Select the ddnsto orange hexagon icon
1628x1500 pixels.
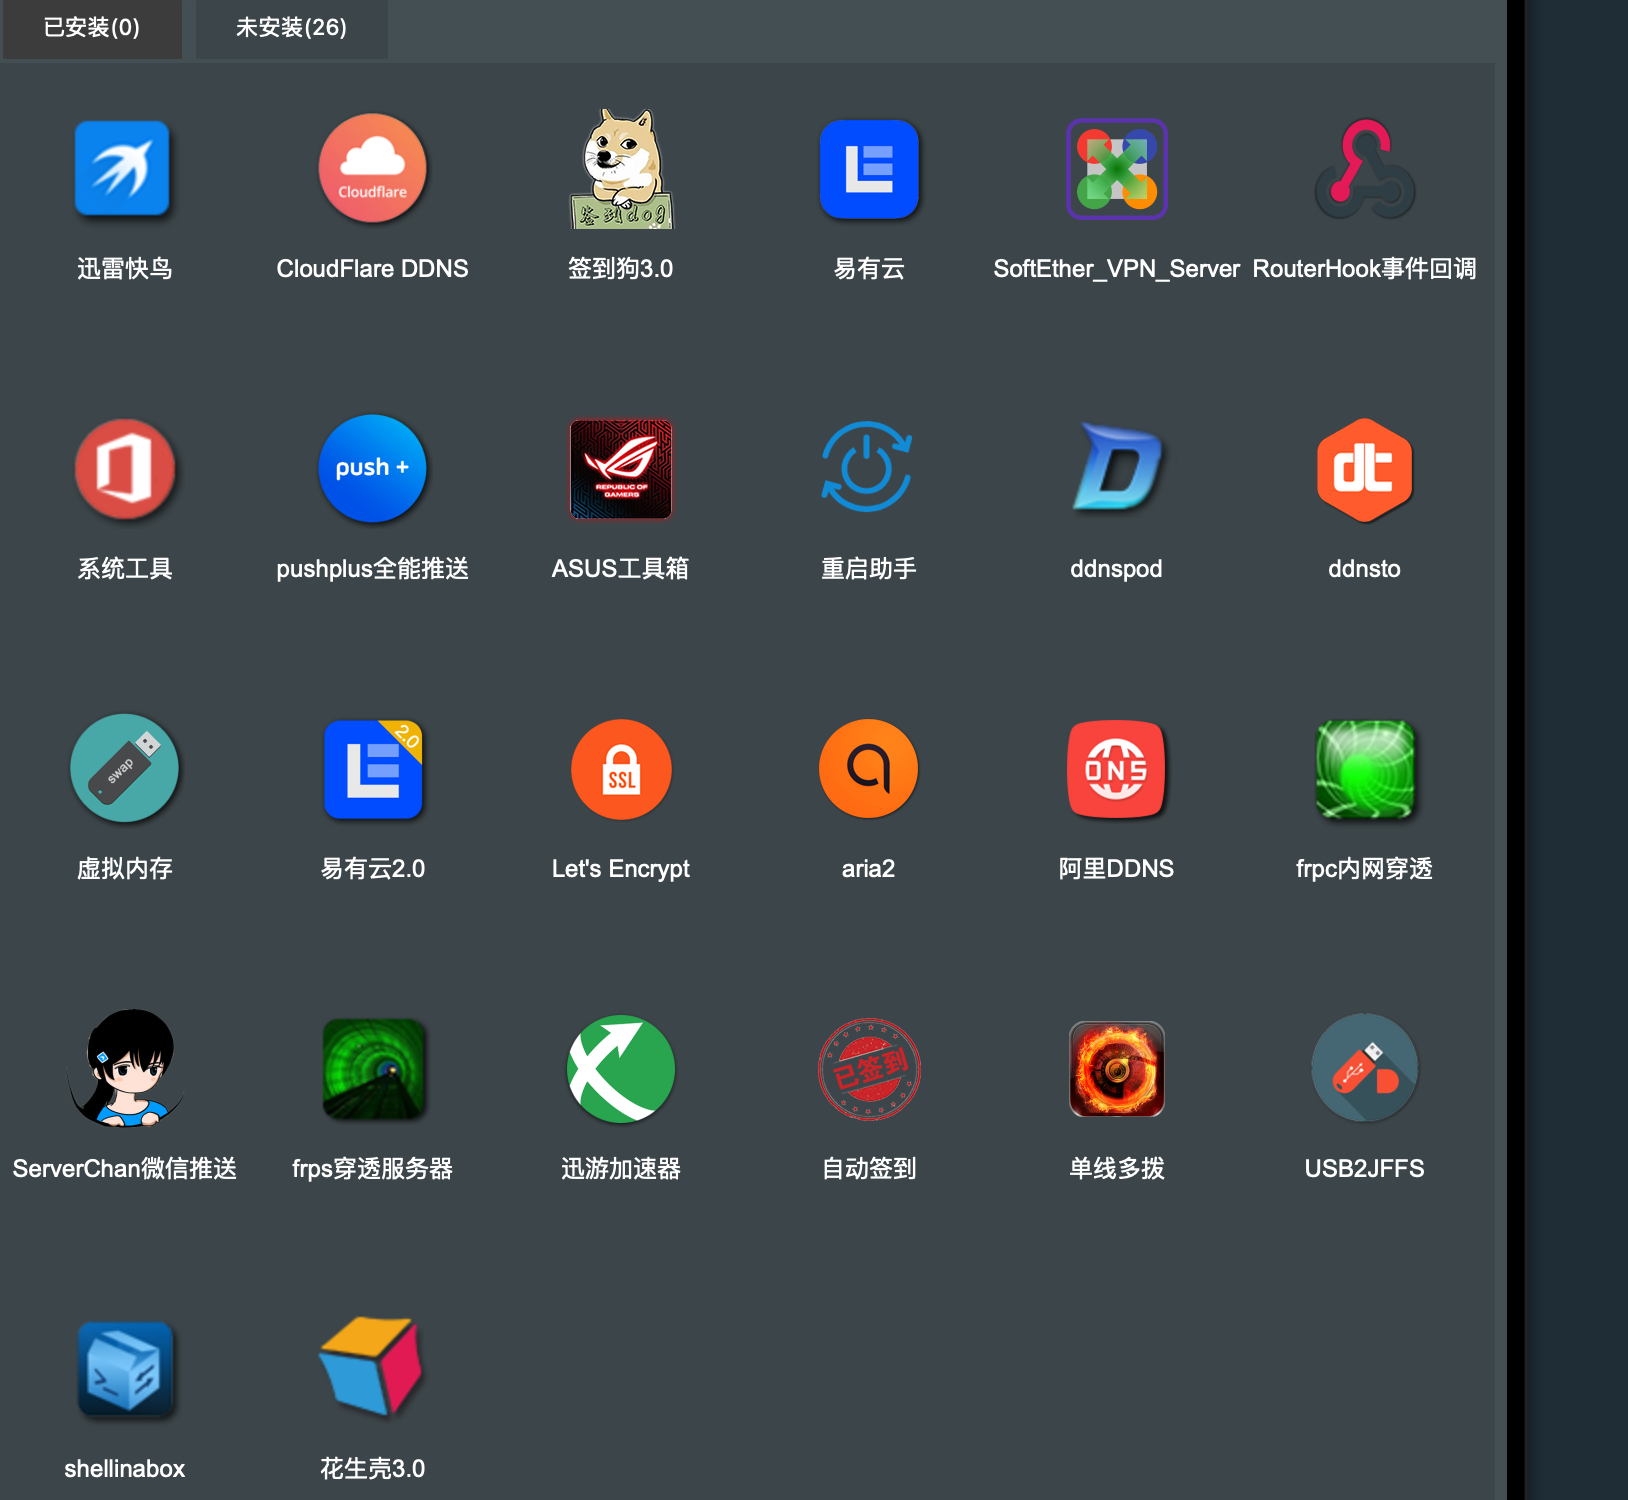[x=1365, y=470]
